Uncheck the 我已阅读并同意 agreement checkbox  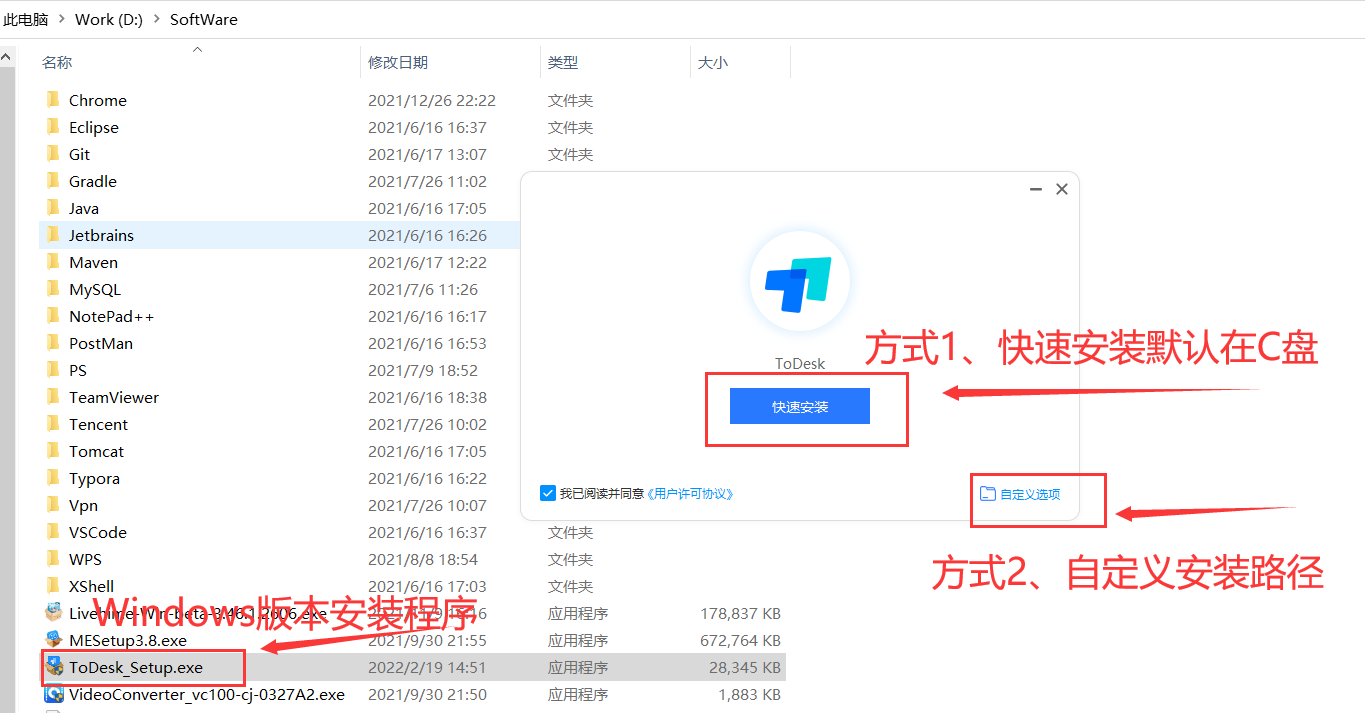[x=547, y=493]
